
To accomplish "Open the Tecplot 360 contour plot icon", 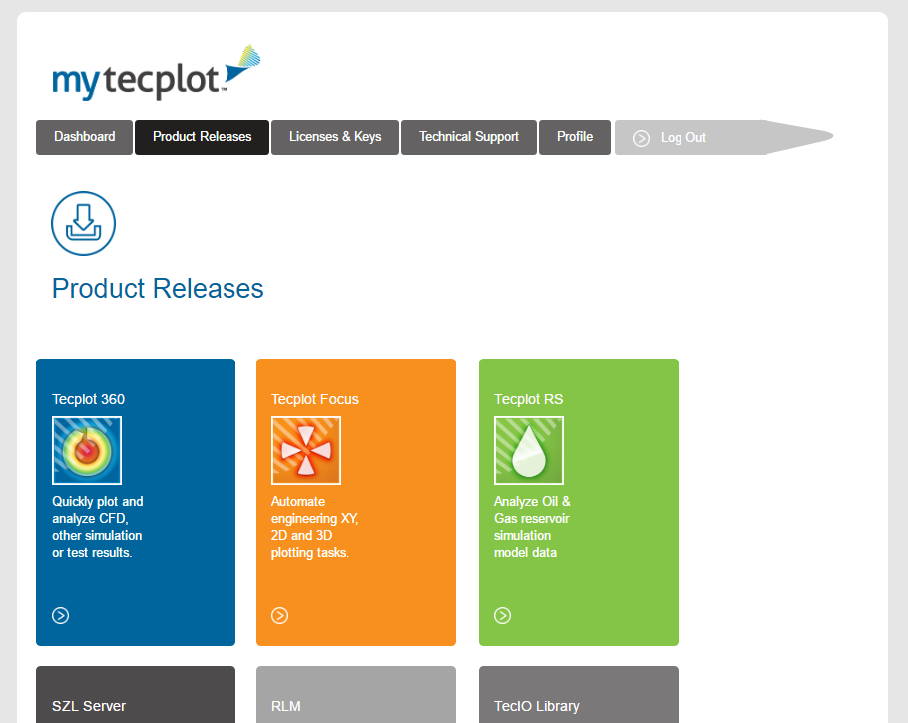I will 87,450.
